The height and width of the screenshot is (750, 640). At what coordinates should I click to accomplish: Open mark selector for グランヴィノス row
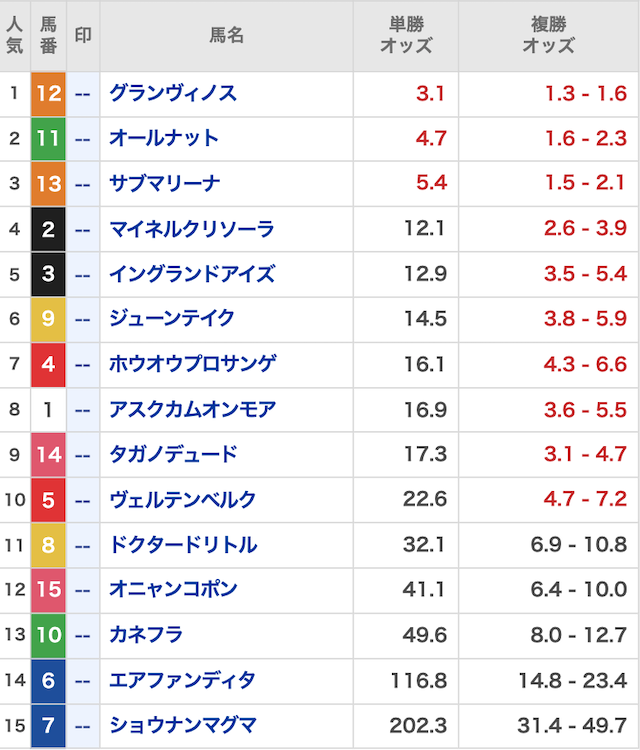pyautogui.click(x=84, y=93)
